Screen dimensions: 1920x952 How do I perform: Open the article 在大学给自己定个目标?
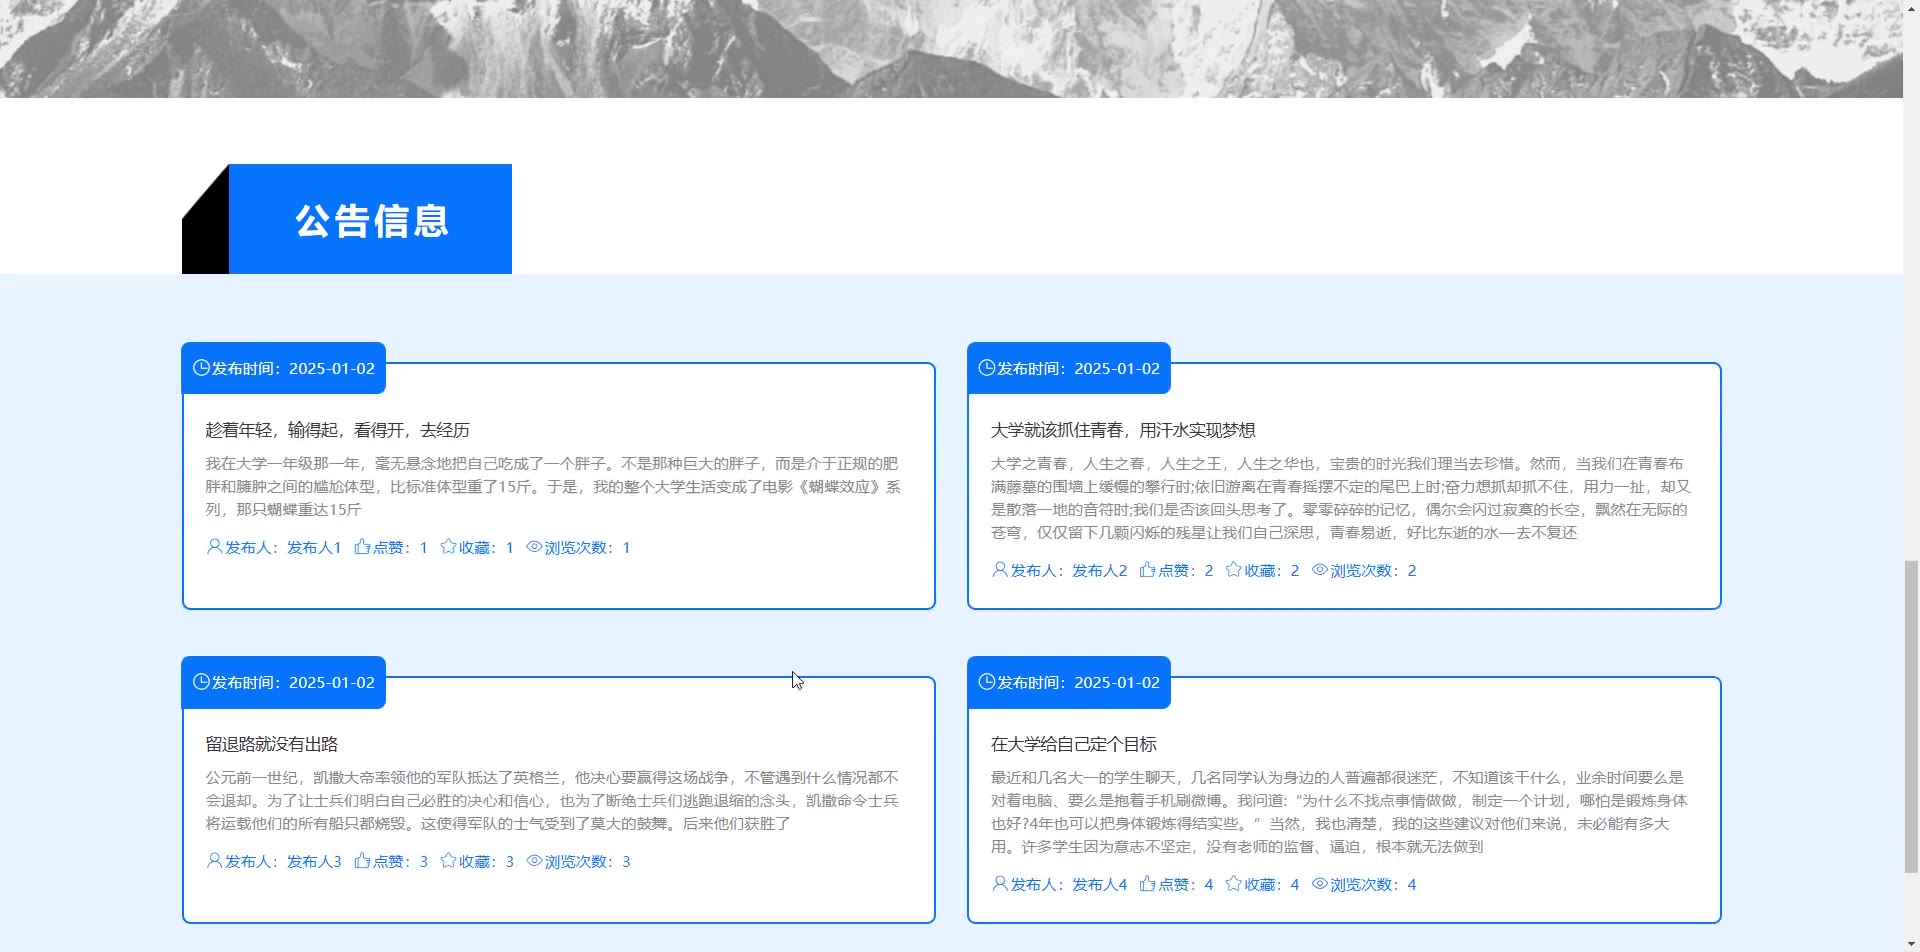point(1073,744)
